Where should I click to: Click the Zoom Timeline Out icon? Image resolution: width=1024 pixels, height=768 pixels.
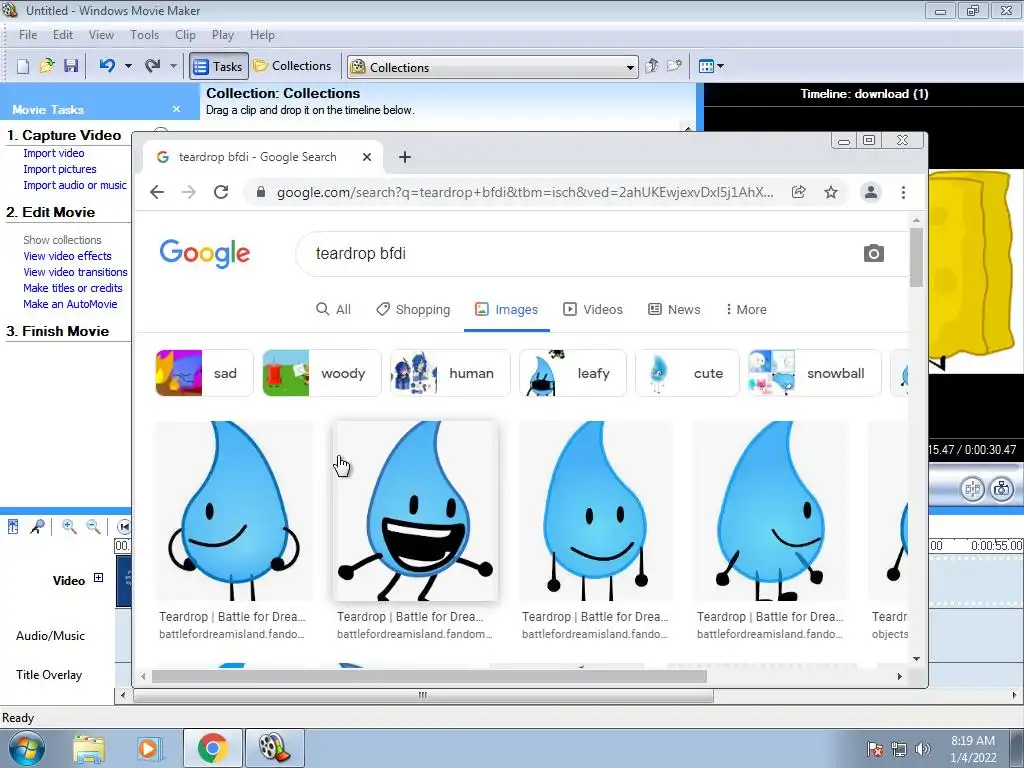93,526
